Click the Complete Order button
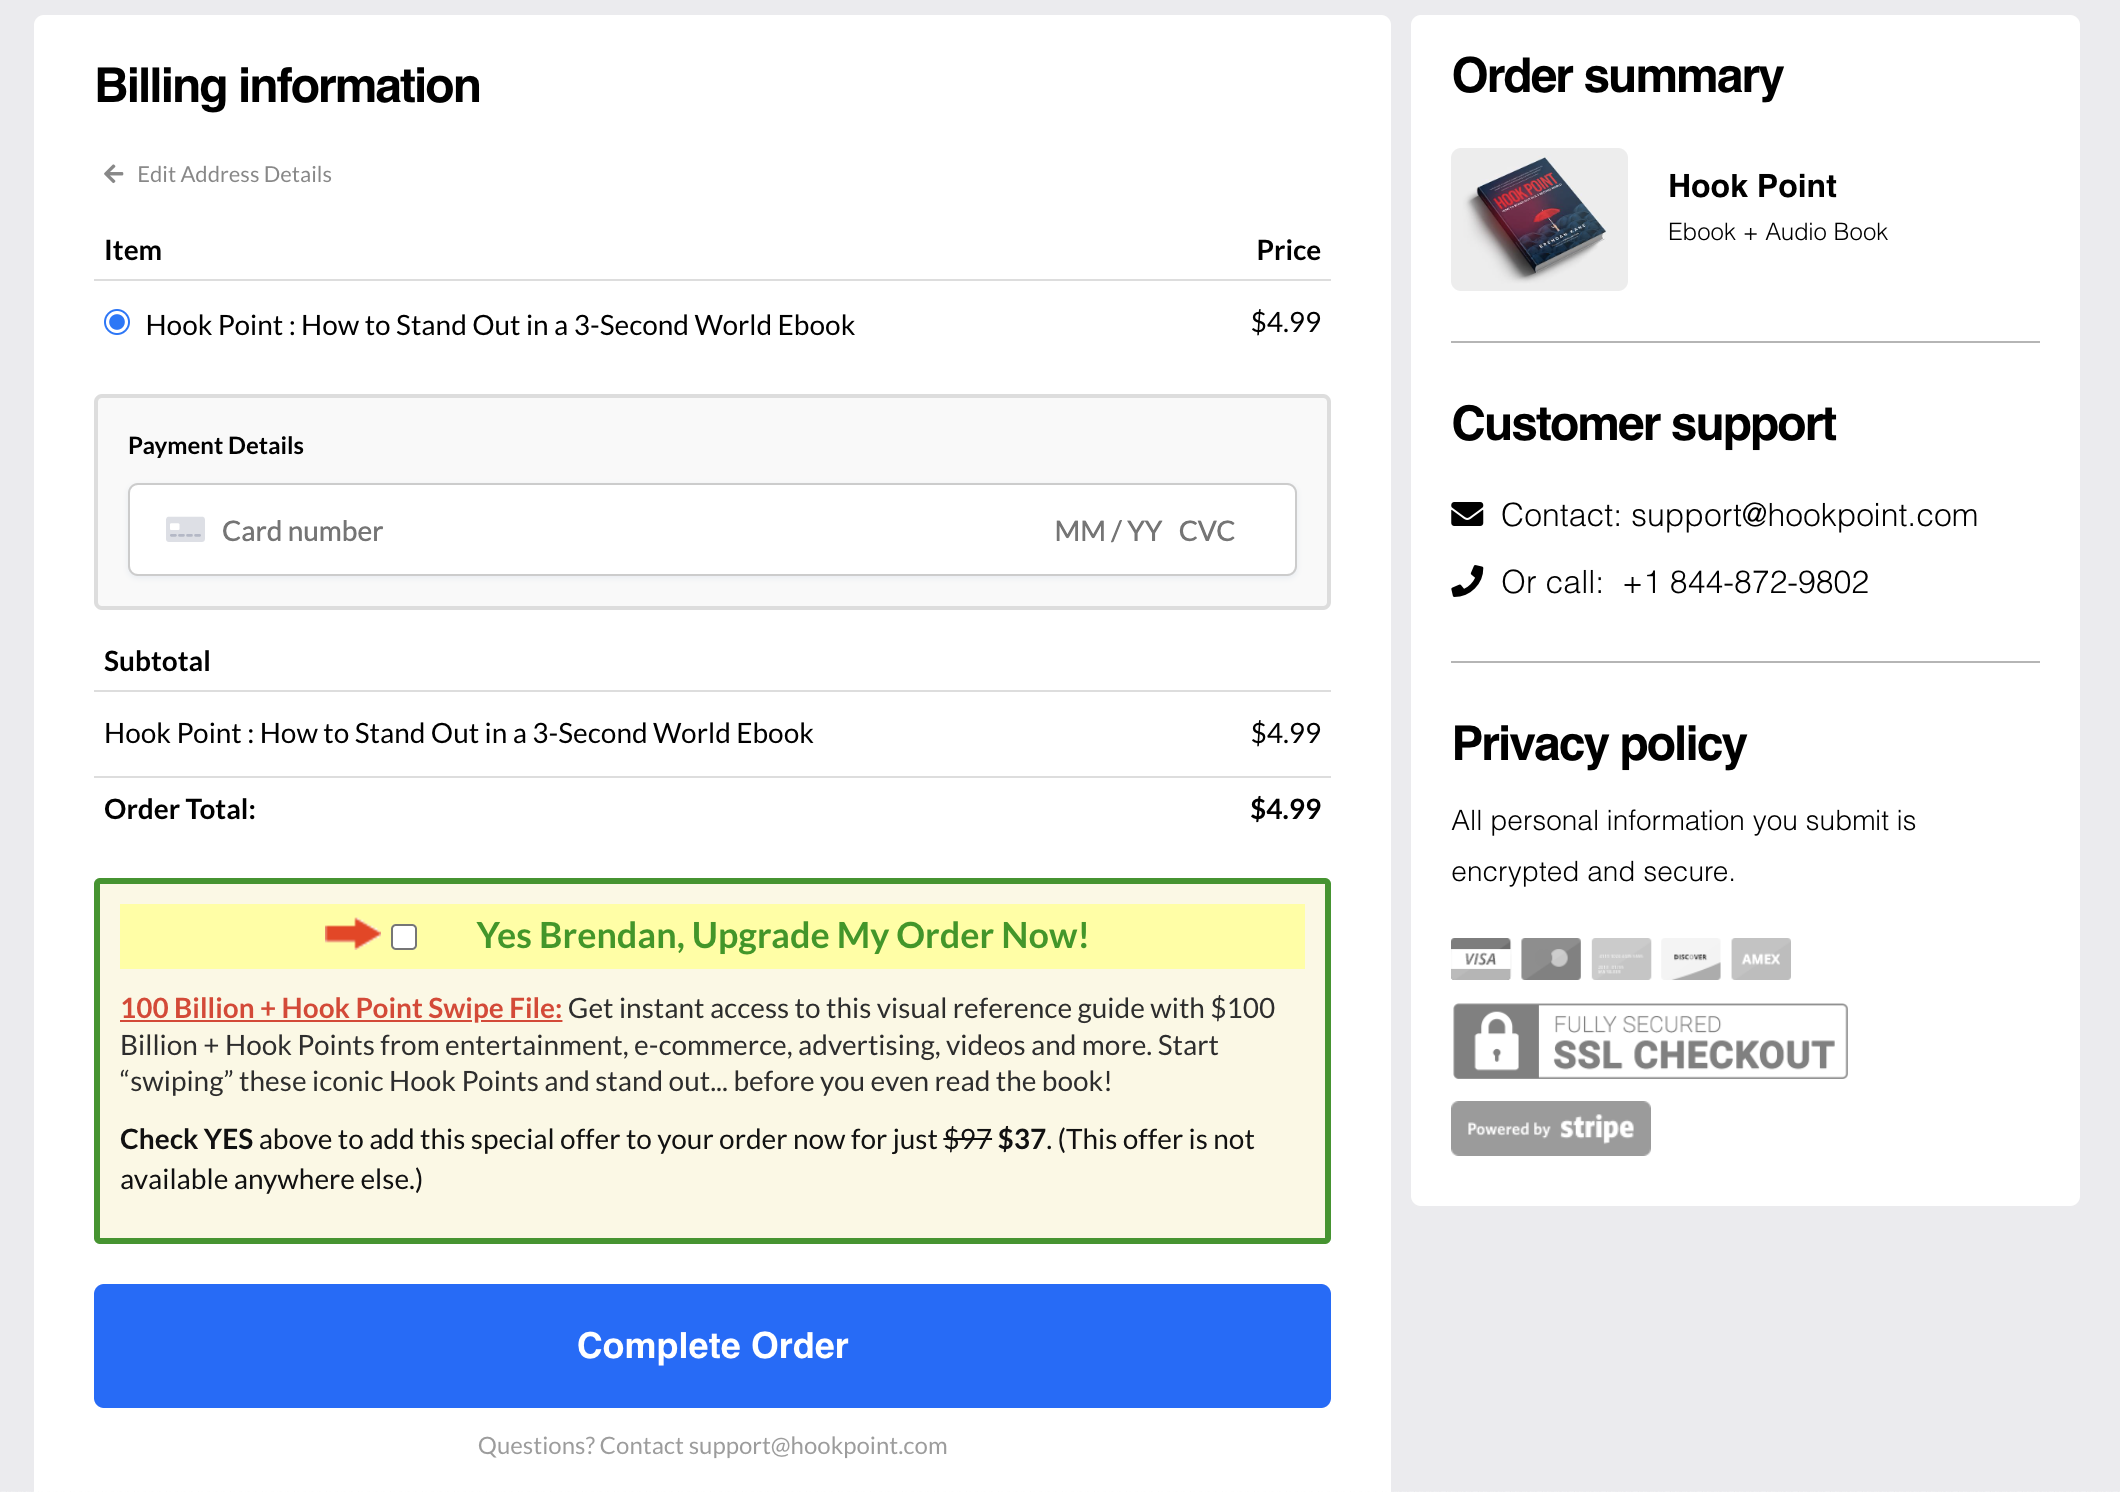The width and height of the screenshot is (2120, 1492). tap(712, 1345)
